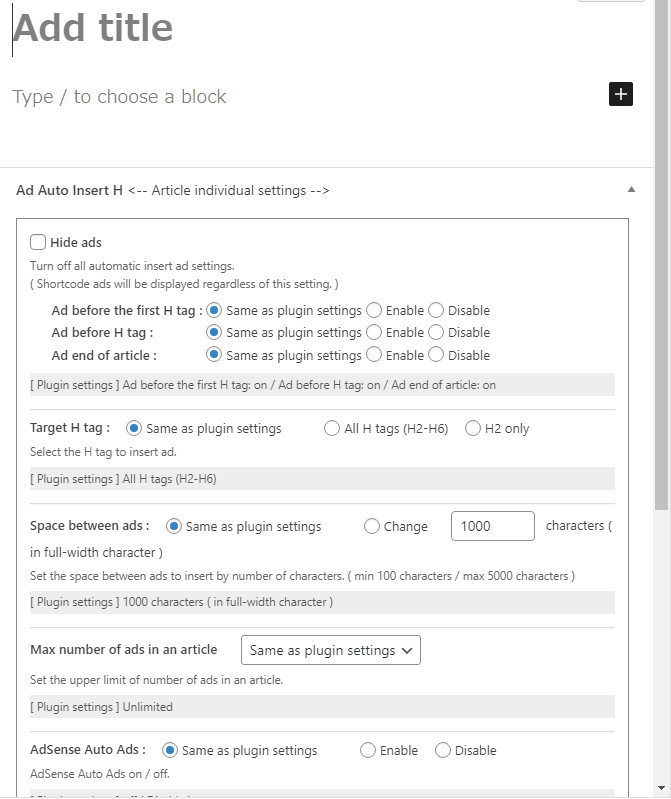Select Disable for Ad before H tag
The height and width of the screenshot is (799, 671).
click(436, 332)
